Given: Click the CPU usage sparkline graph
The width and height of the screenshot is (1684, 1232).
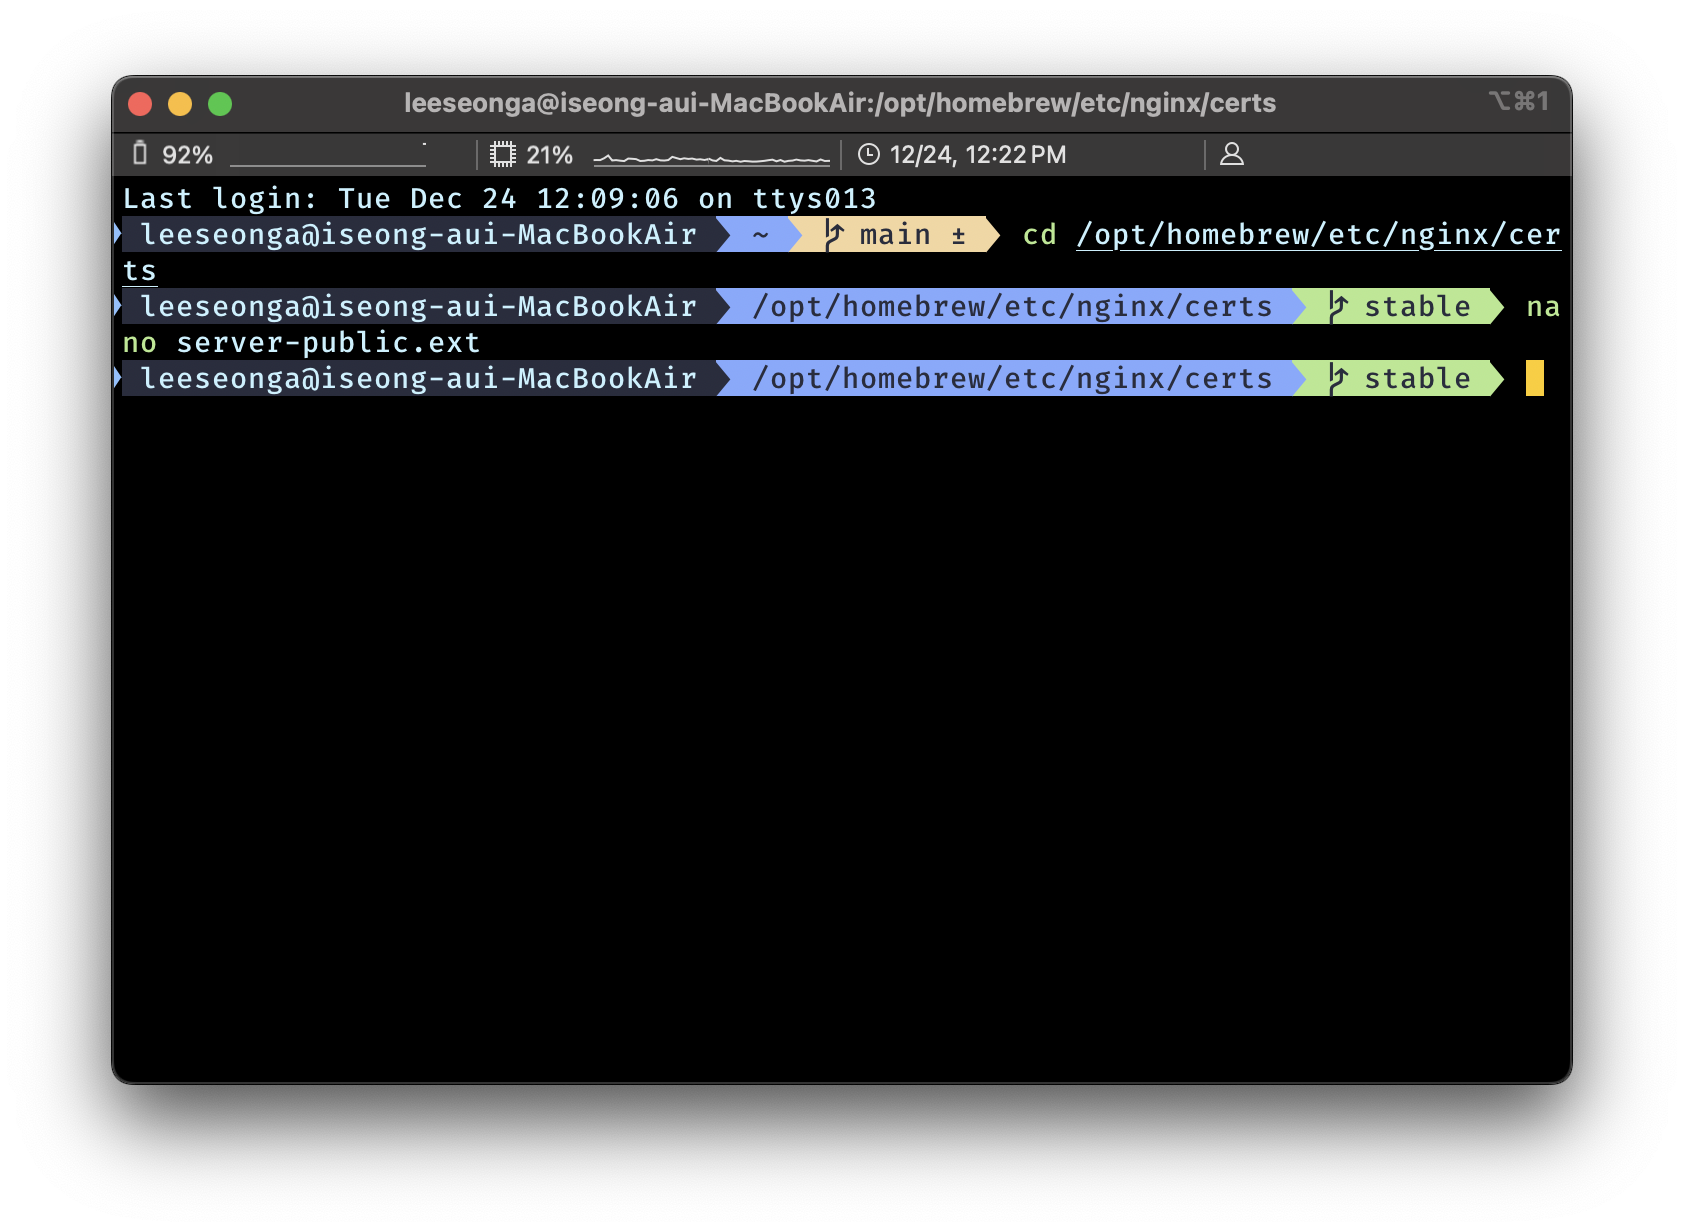Looking at the screenshot, I should pyautogui.click(x=712, y=158).
